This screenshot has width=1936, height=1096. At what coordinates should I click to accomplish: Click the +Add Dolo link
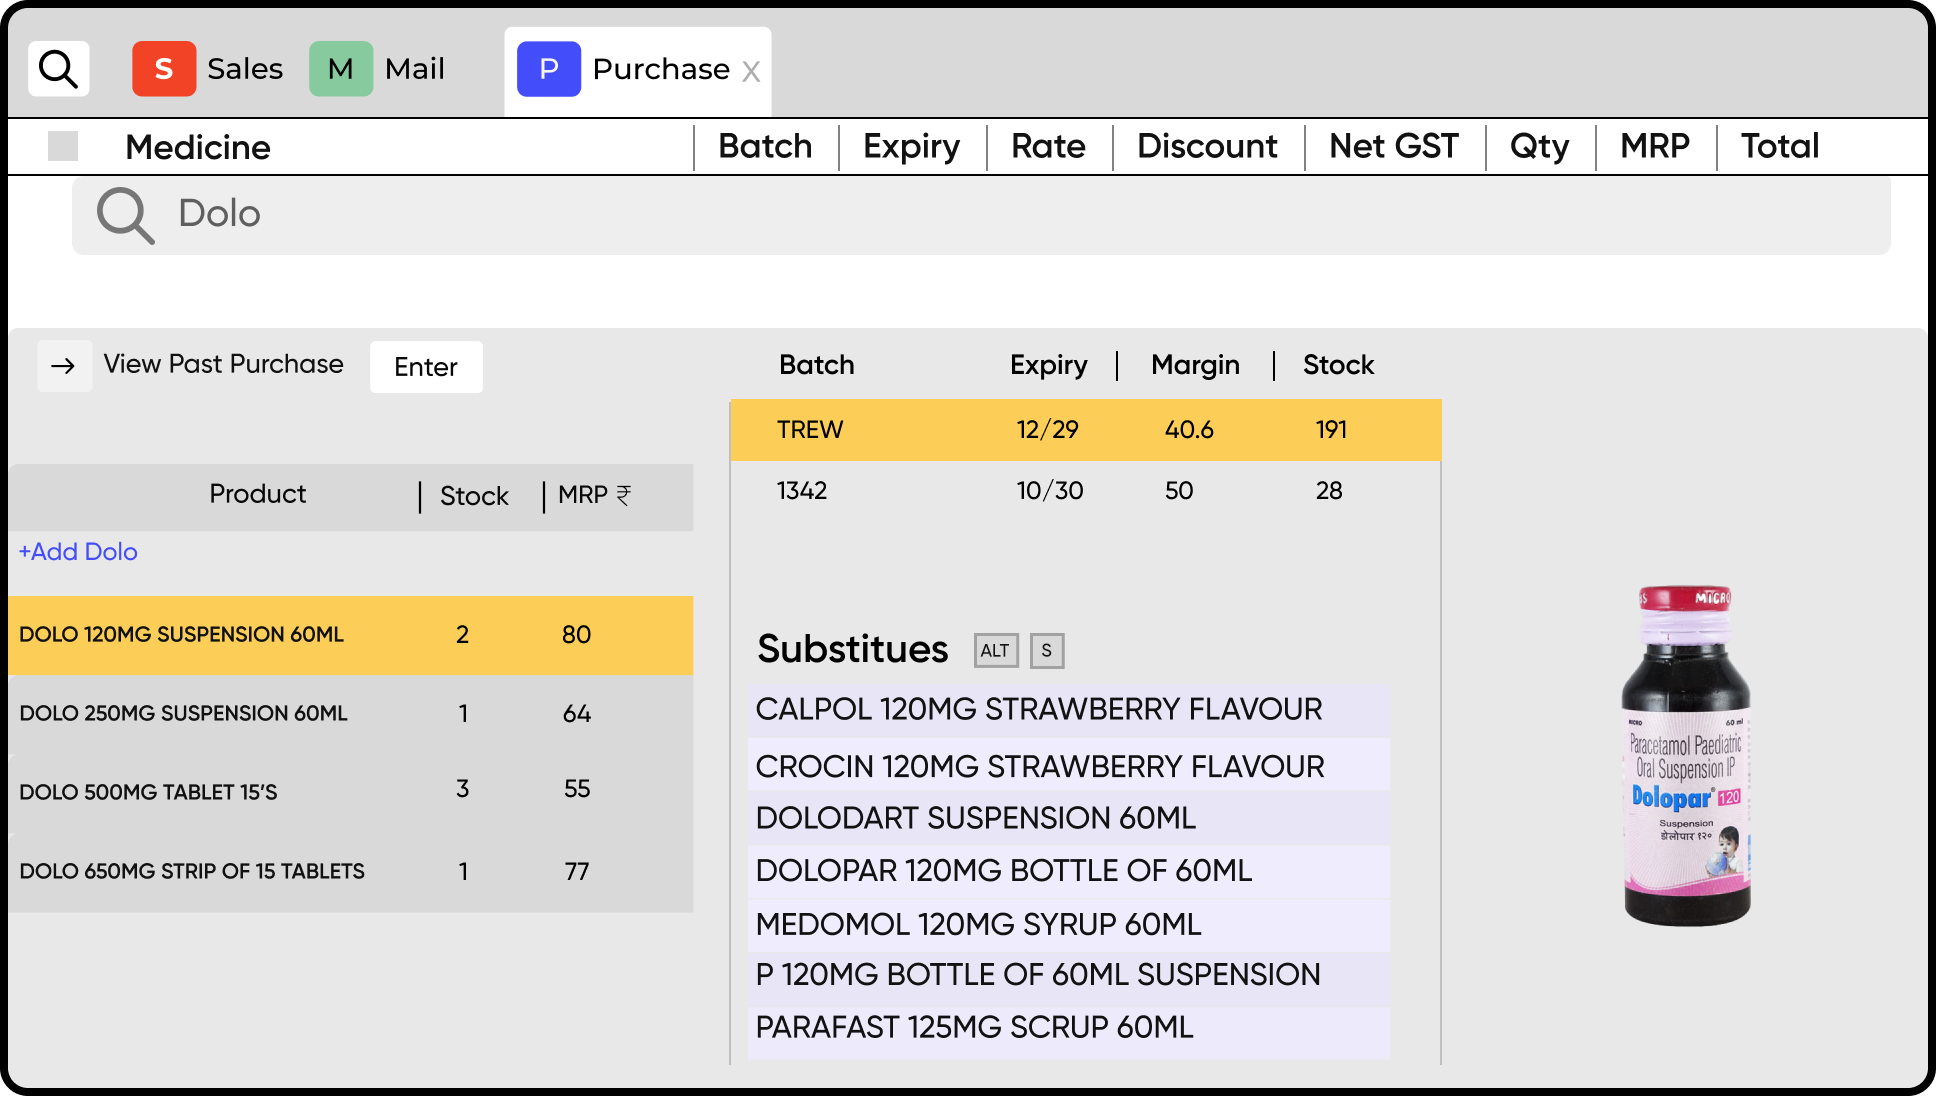tap(78, 552)
